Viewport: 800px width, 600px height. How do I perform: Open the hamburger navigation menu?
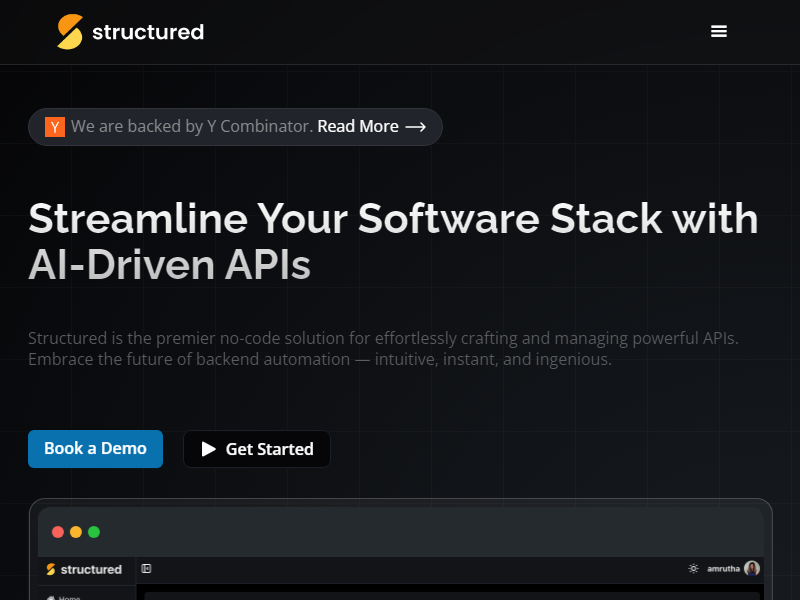[719, 32]
